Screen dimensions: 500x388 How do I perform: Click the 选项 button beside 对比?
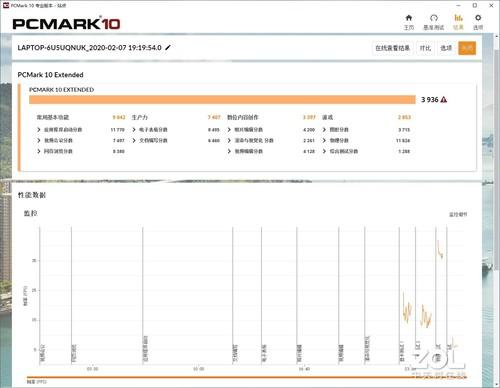click(x=446, y=48)
